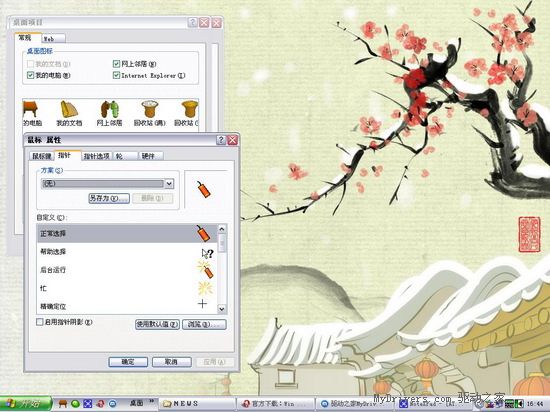
Task: Switch to 指针选项 tab
Action: pos(96,156)
